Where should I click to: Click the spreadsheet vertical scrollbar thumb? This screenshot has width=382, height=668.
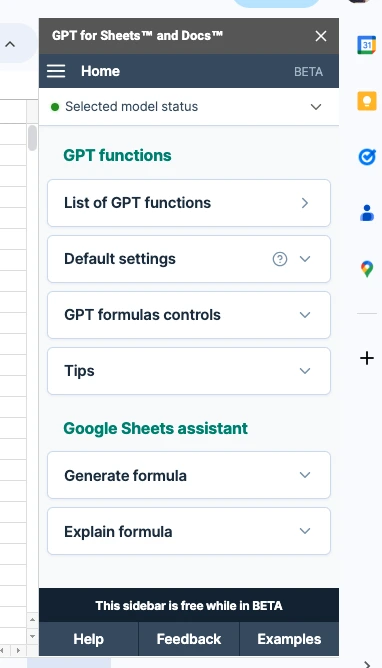32,138
